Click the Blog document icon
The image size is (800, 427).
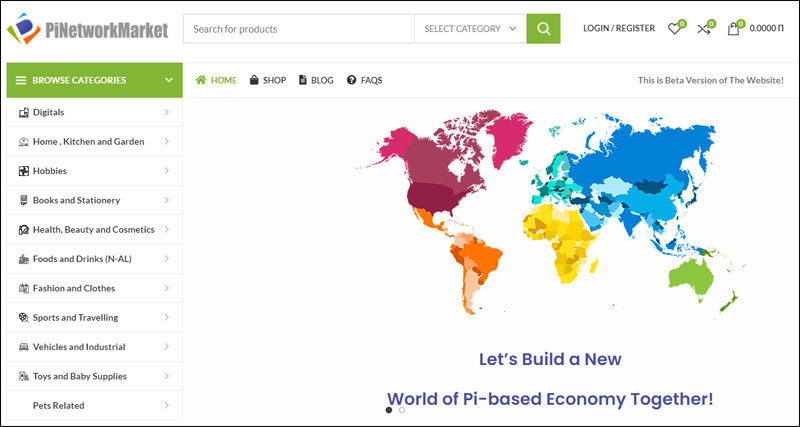303,80
